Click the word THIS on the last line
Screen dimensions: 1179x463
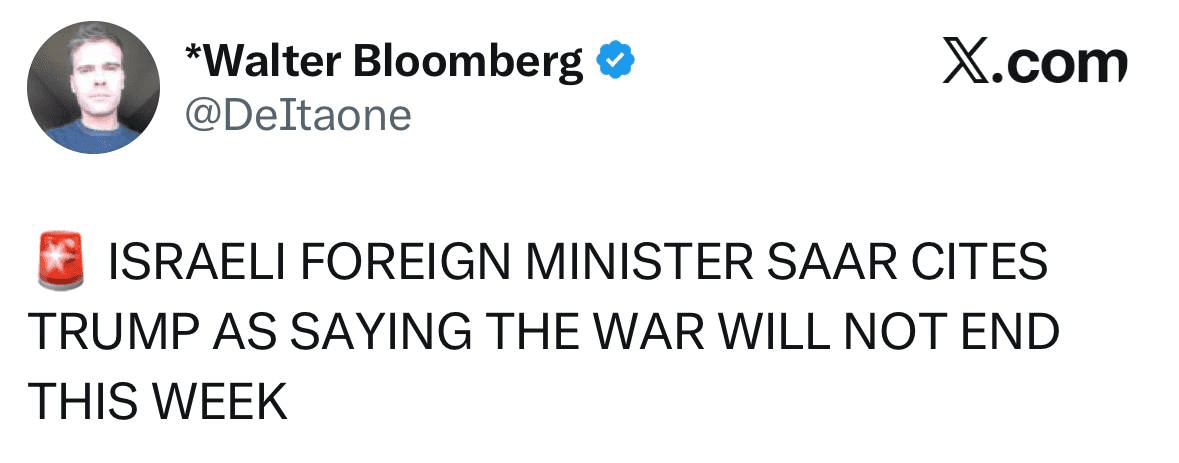[x=81, y=401]
